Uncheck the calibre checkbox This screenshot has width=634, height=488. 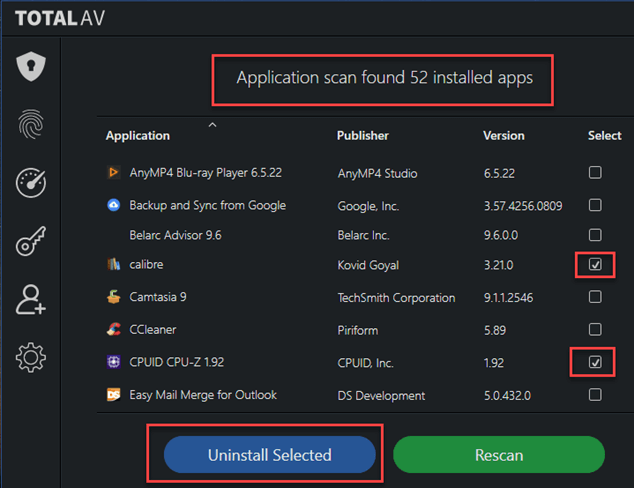[x=595, y=264]
